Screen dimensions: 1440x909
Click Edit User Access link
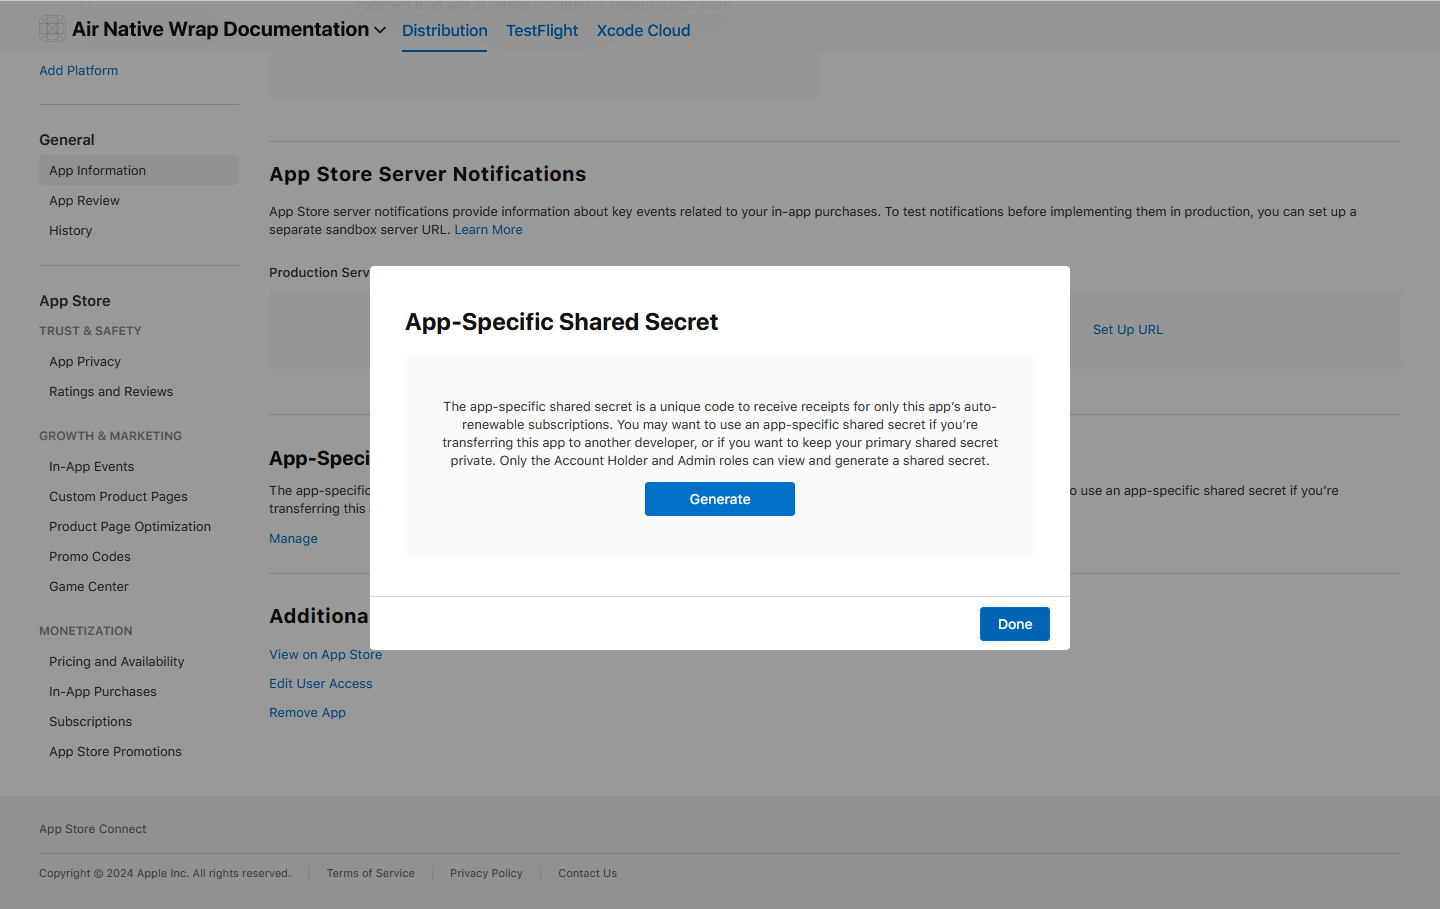(x=321, y=684)
